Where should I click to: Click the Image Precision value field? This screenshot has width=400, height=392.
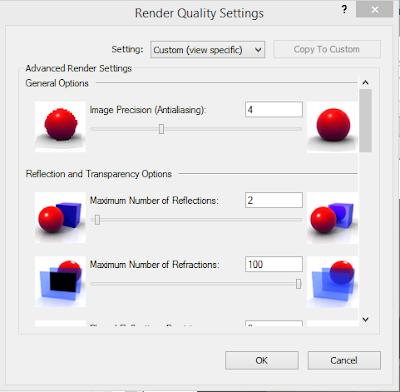274,109
